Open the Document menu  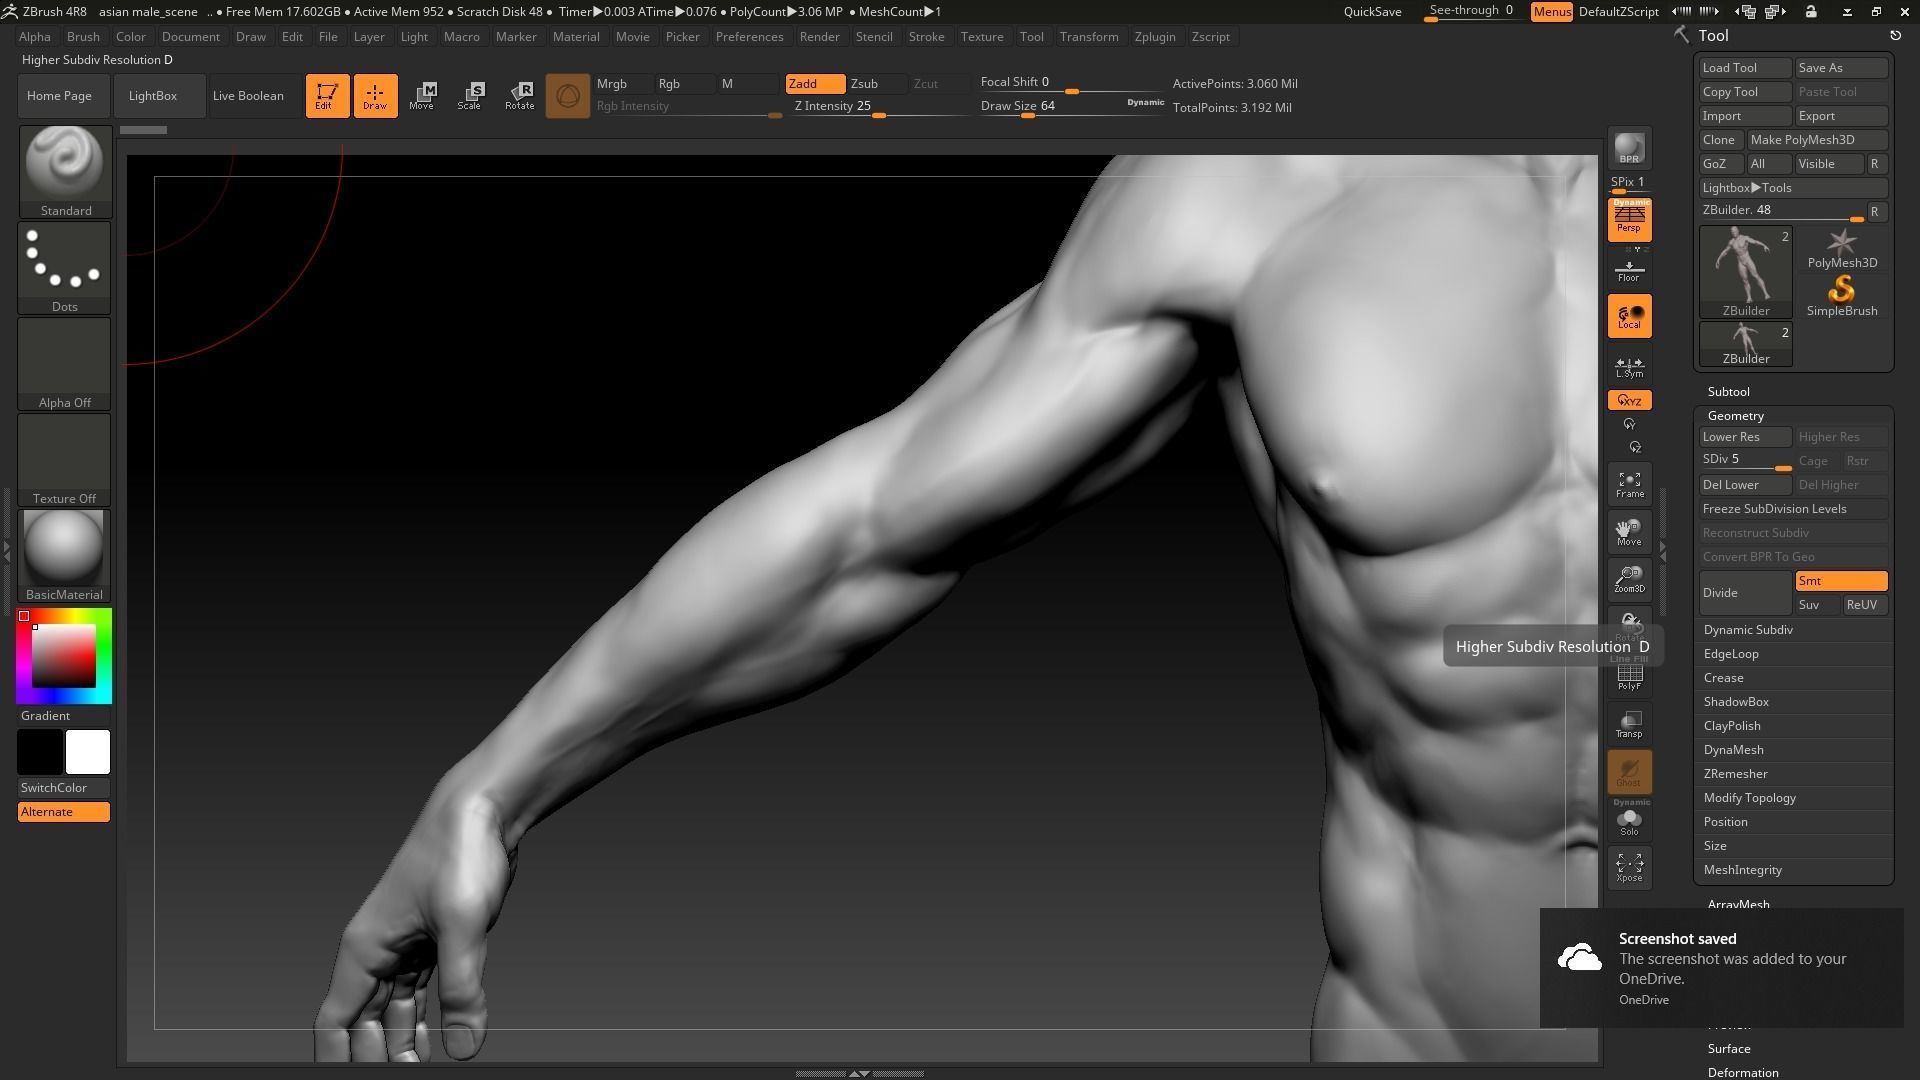click(190, 37)
